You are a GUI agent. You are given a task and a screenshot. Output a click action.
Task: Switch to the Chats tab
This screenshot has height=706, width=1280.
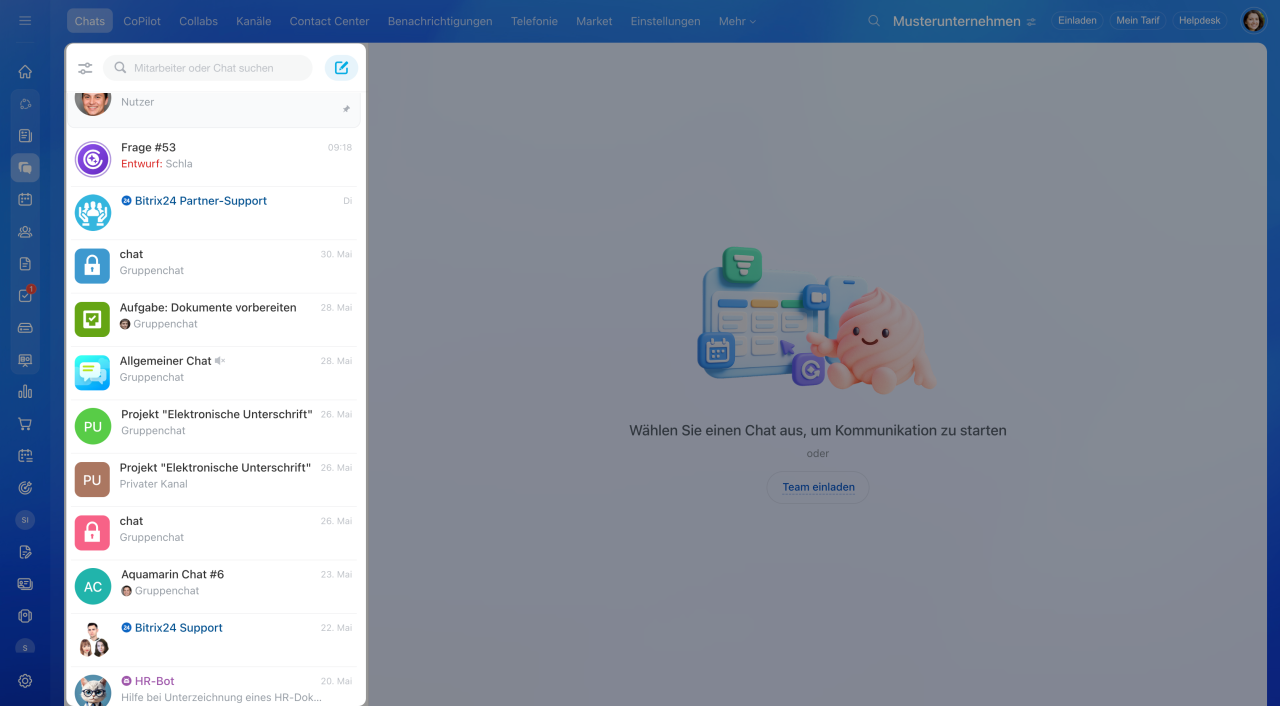(x=90, y=21)
